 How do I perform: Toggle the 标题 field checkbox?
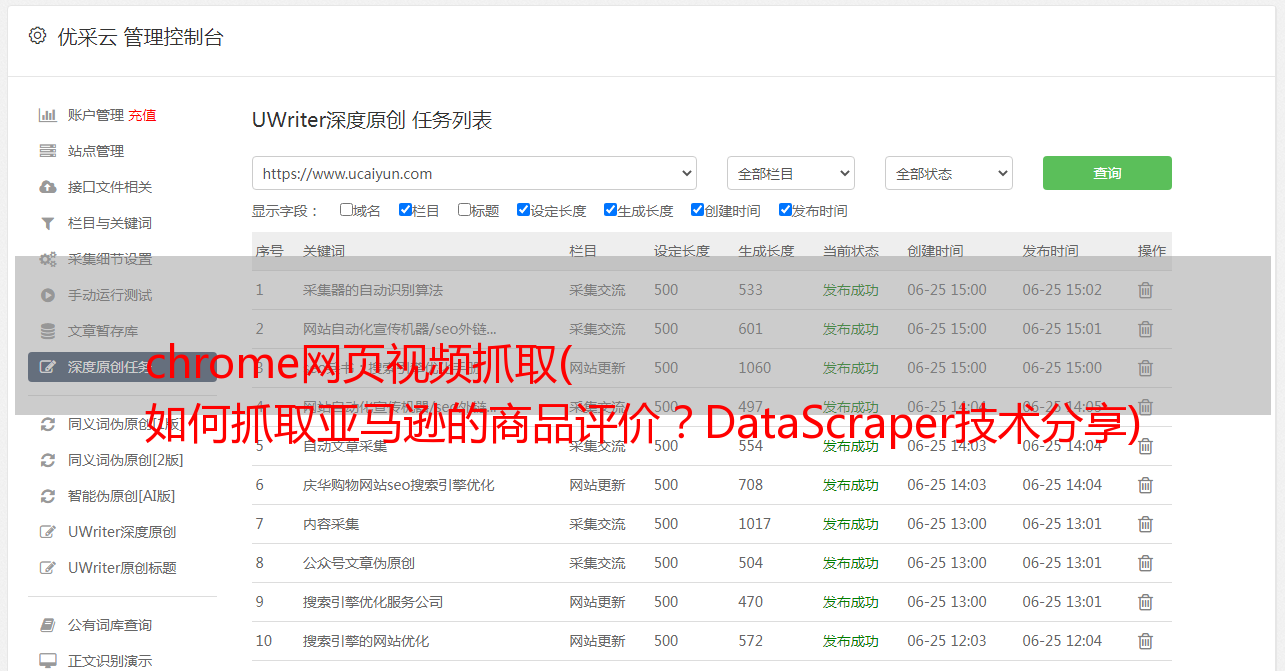click(x=464, y=210)
